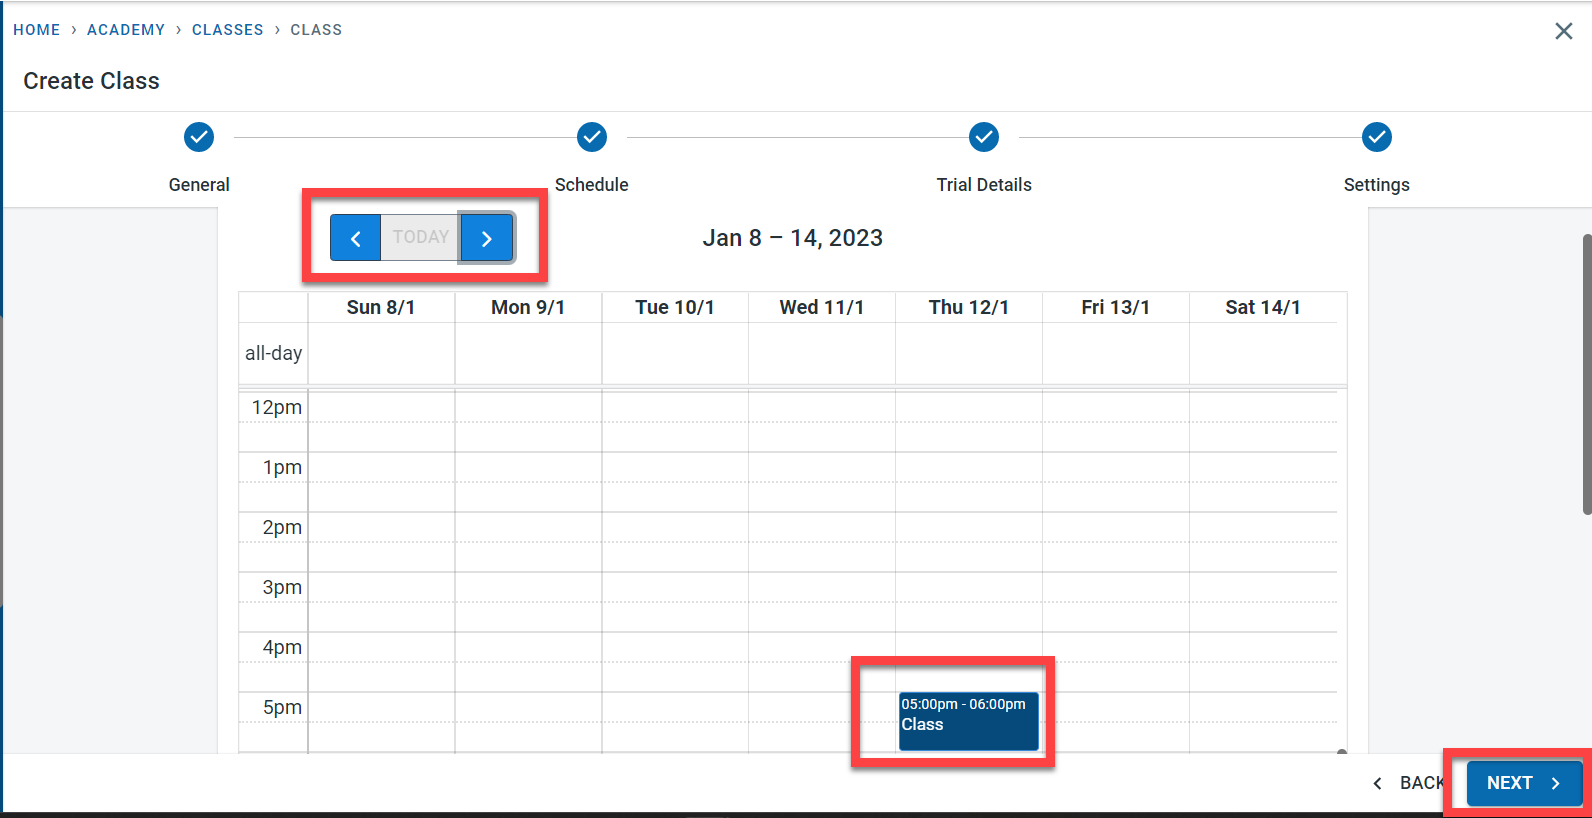1592x818 pixels.
Task: Select the 2pm slot on Tuesday
Action: tap(675, 527)
